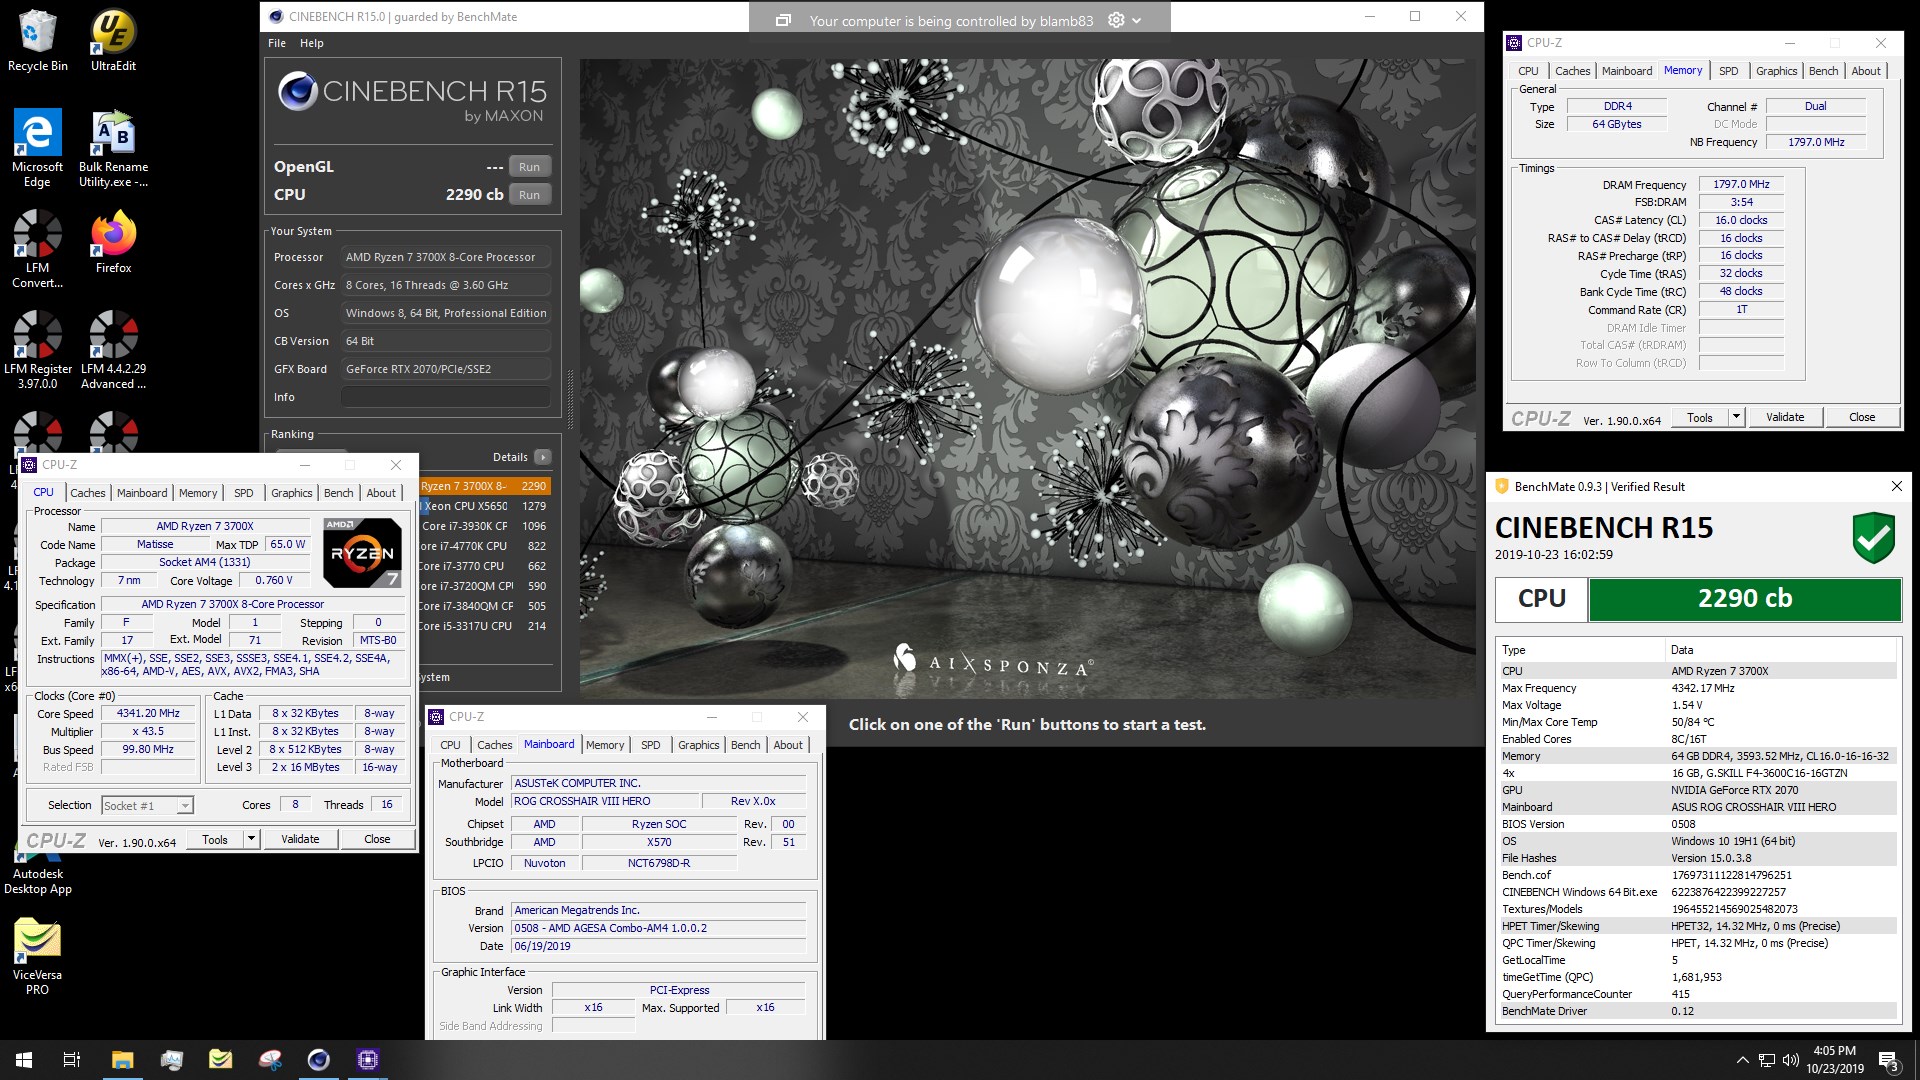The height and width of the screenshot is (1080, 1920).
Task: Click mainboard model ROG CROSSHAIR VIII HERO
Action: [x=605, y=801]
